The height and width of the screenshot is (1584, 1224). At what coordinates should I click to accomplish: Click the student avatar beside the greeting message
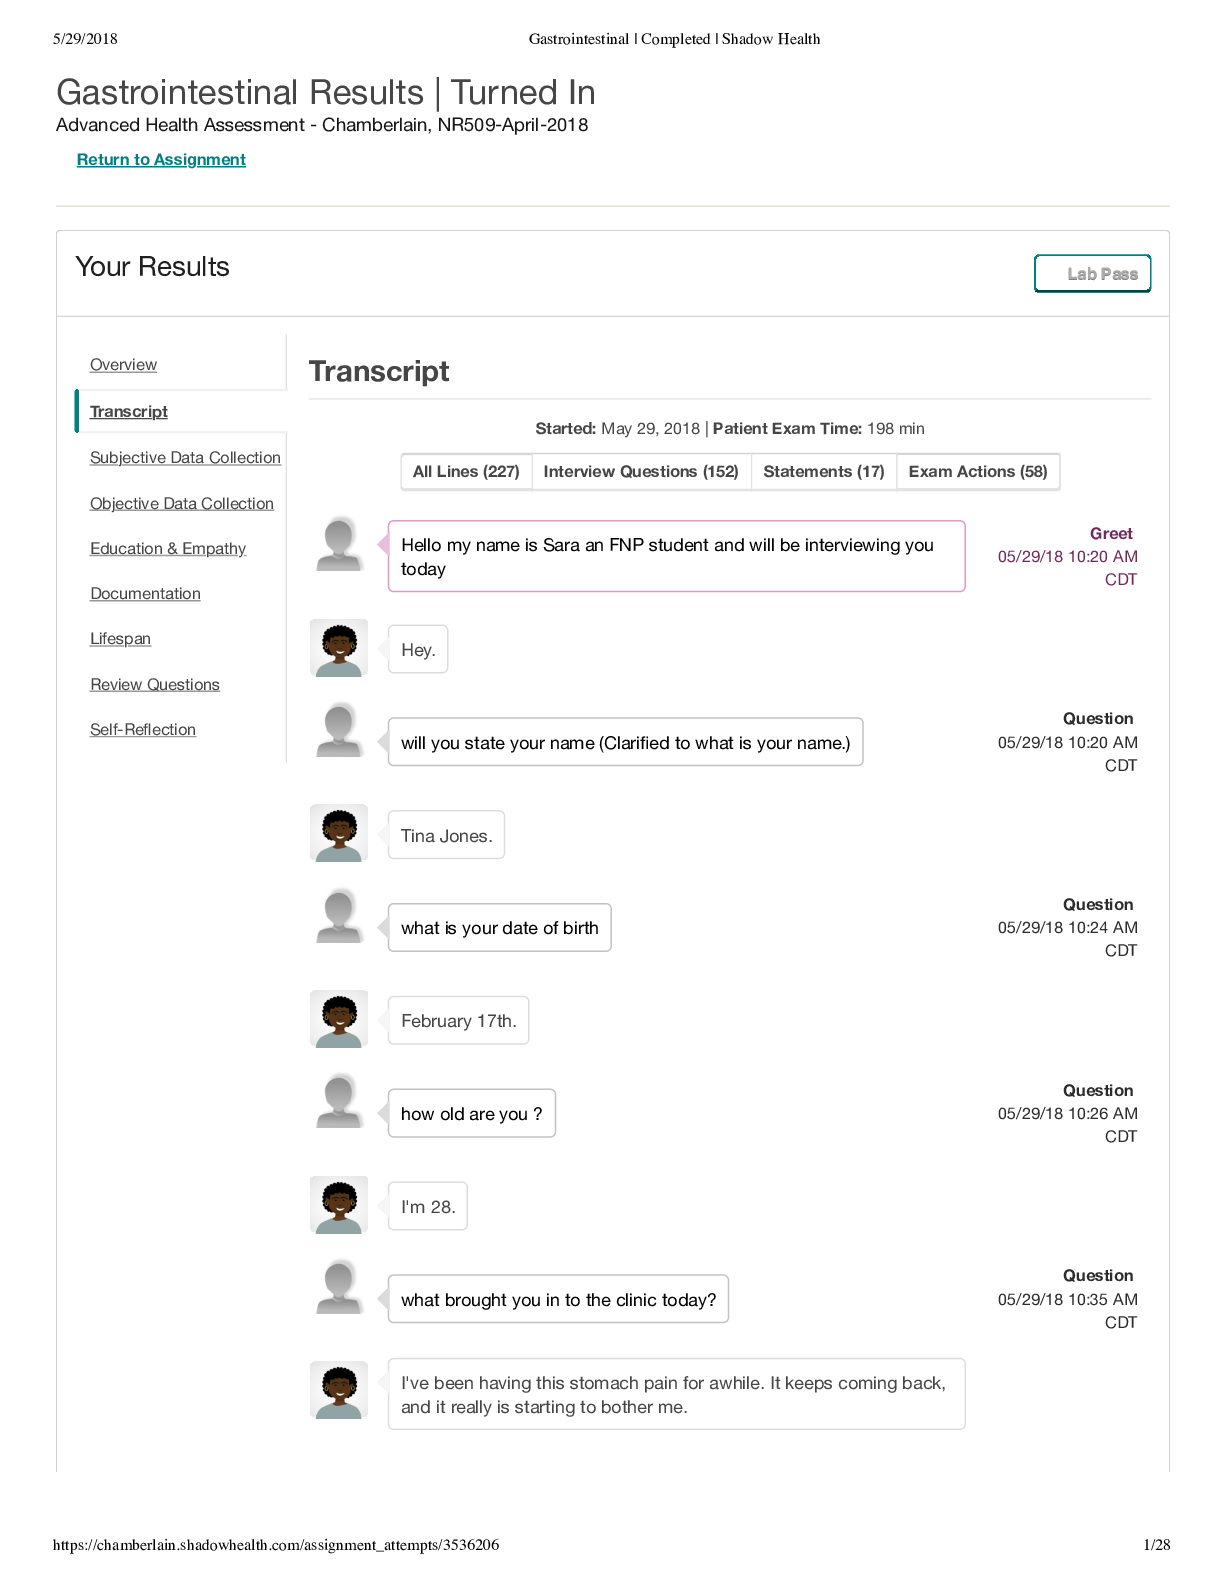[x=339, y=544]
